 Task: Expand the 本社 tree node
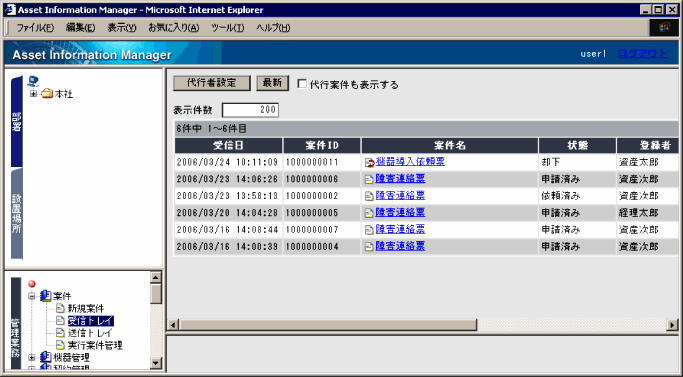tap(33, 94)
